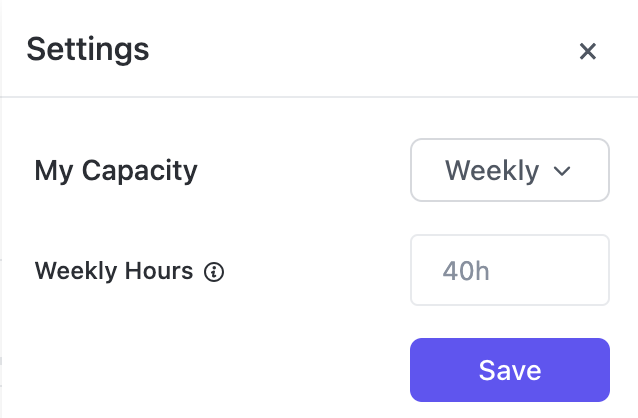The width and height of the screenshot is (638, 418).
Task: Show the Weekly Hours tooltip info
Action: [x=213, y=271]
